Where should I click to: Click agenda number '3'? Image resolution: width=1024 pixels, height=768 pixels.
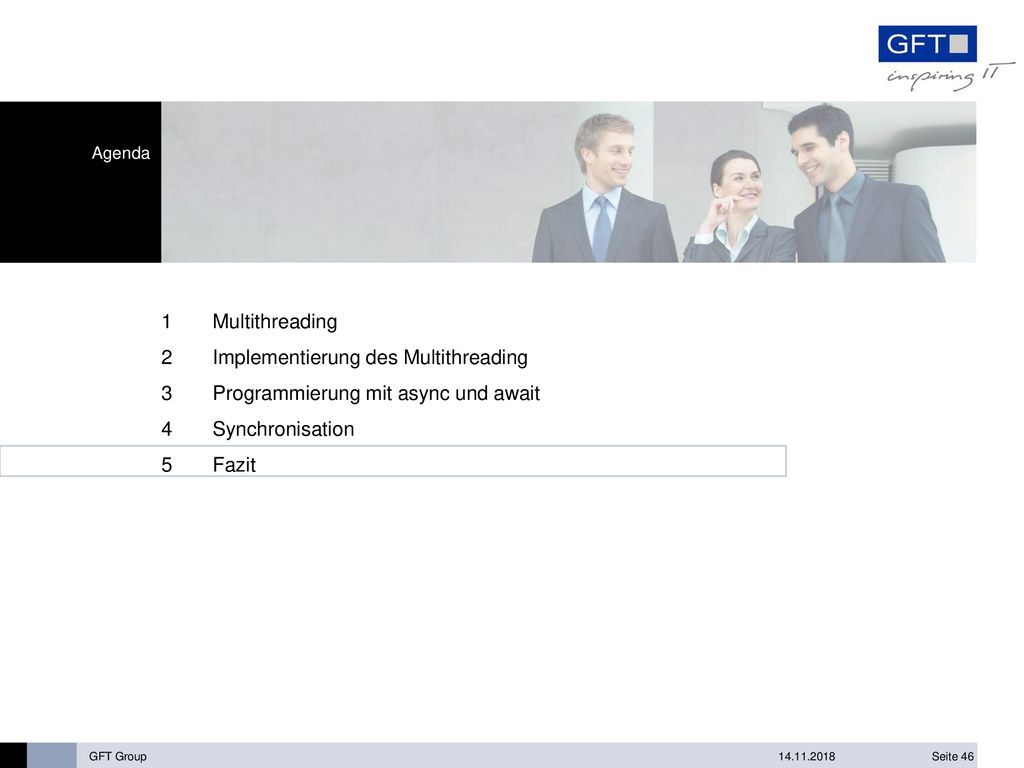pyautogui.click(x=167, y=393)
